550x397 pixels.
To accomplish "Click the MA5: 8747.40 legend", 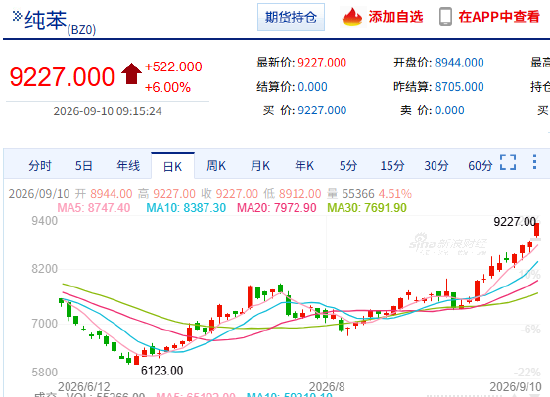I will tap(94, 208).
